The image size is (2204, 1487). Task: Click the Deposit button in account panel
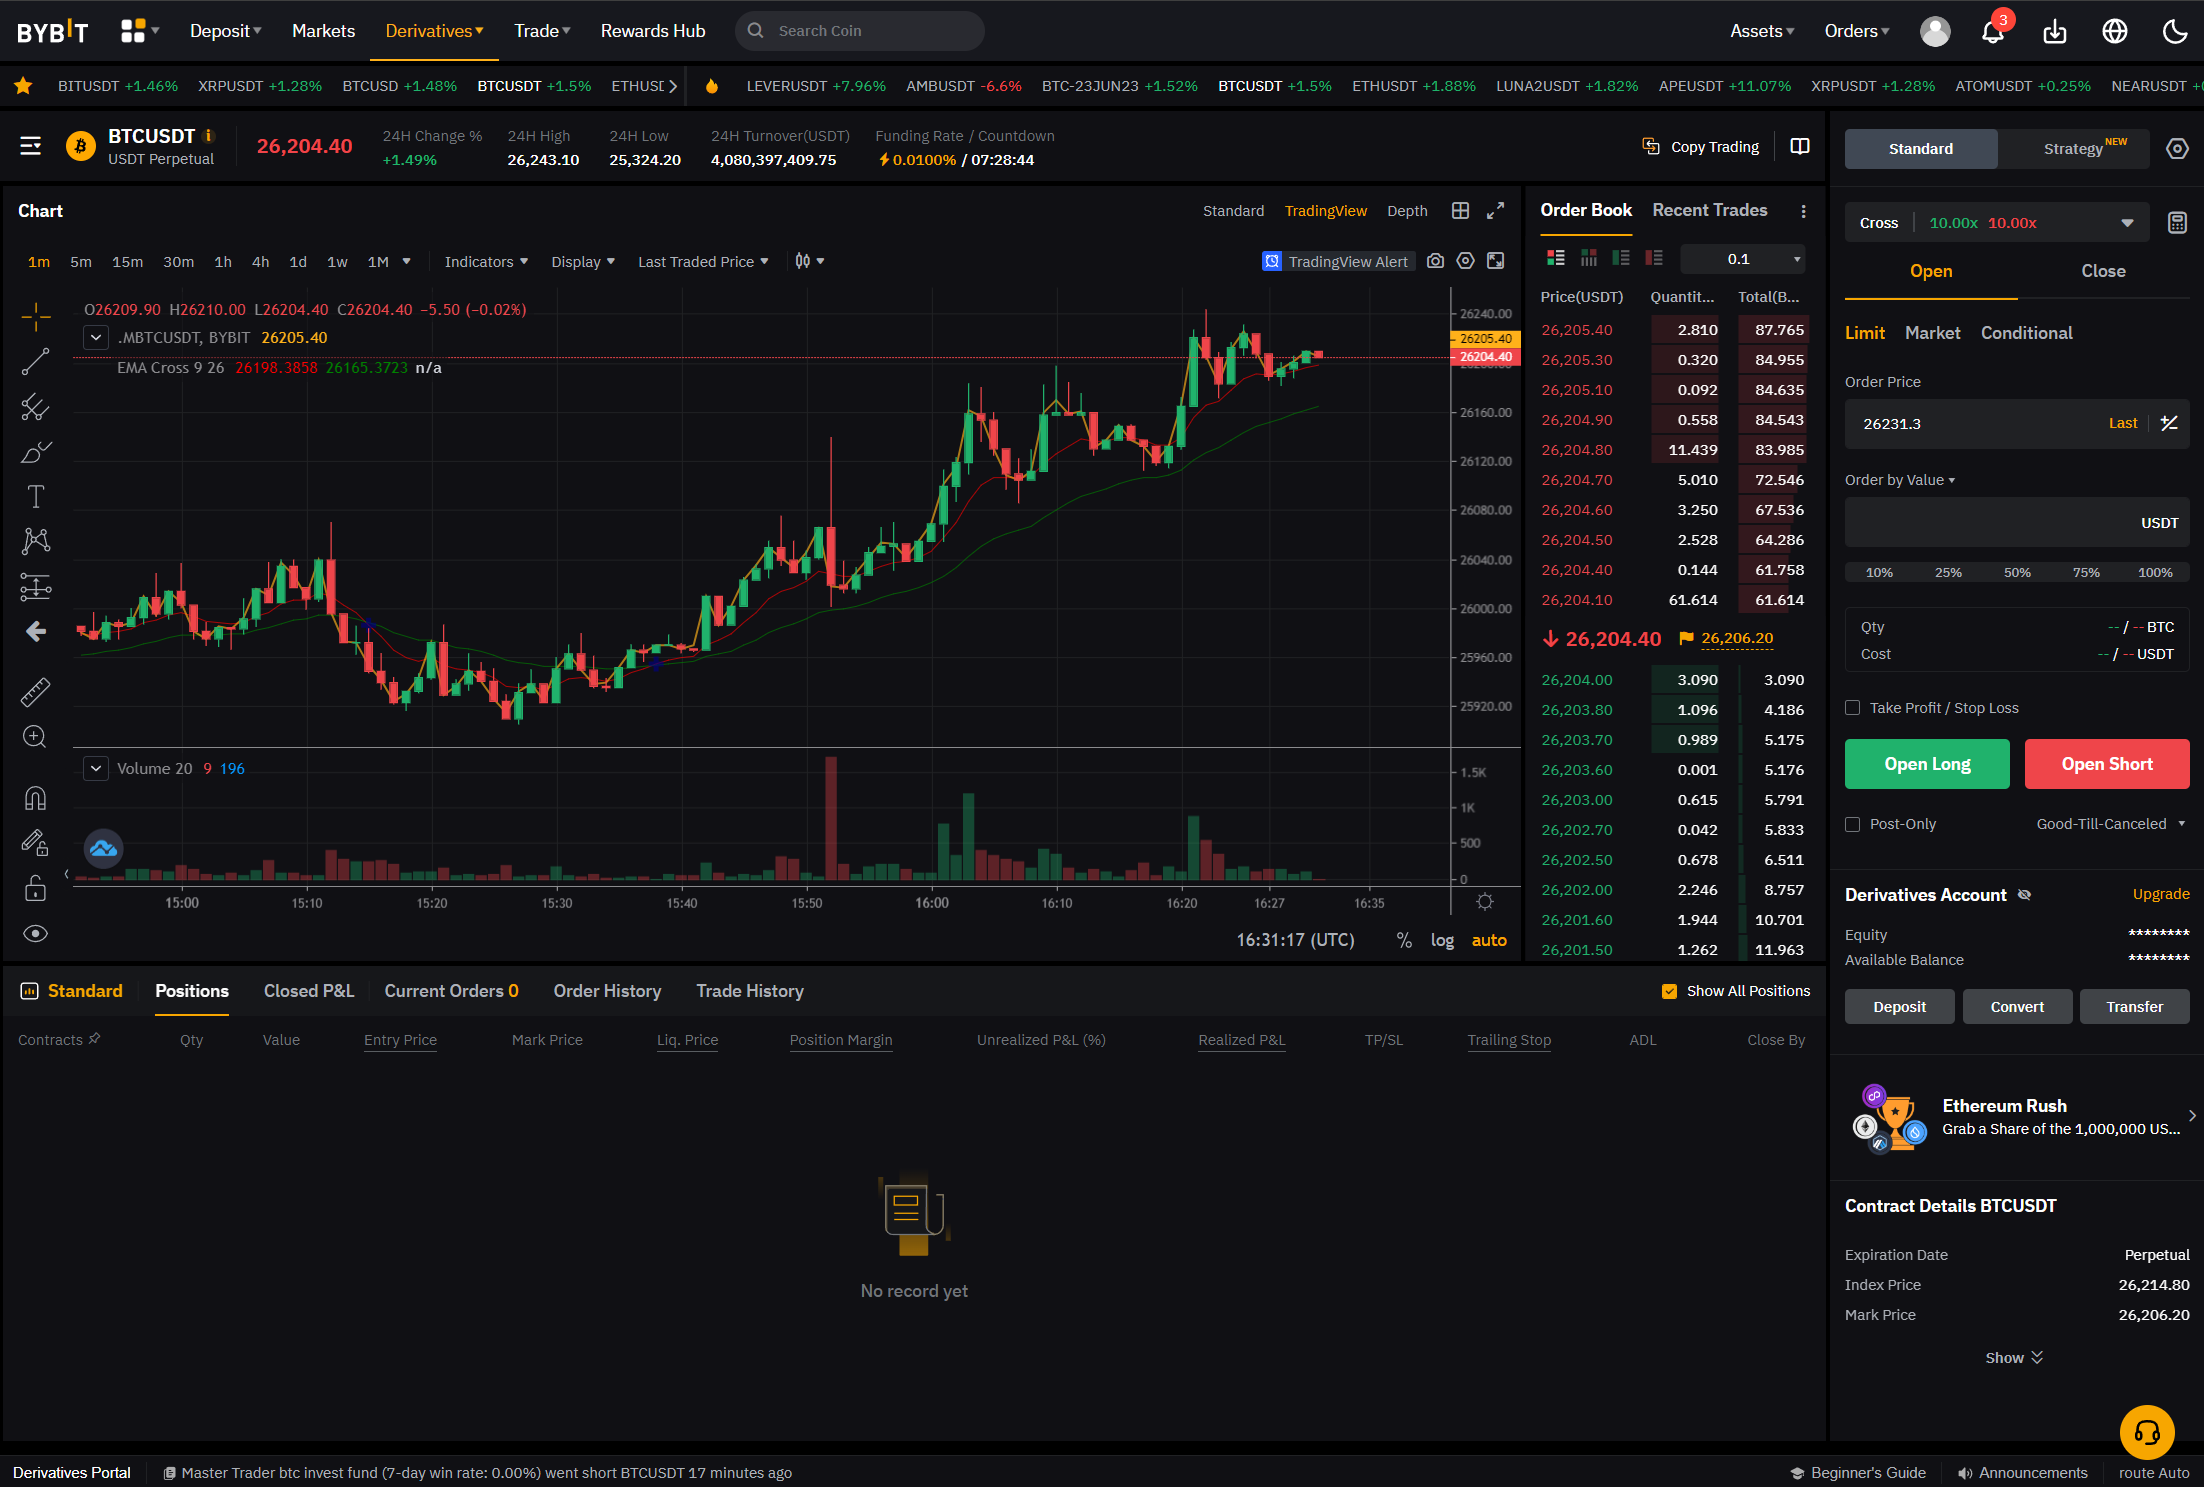point(1899,1007)
